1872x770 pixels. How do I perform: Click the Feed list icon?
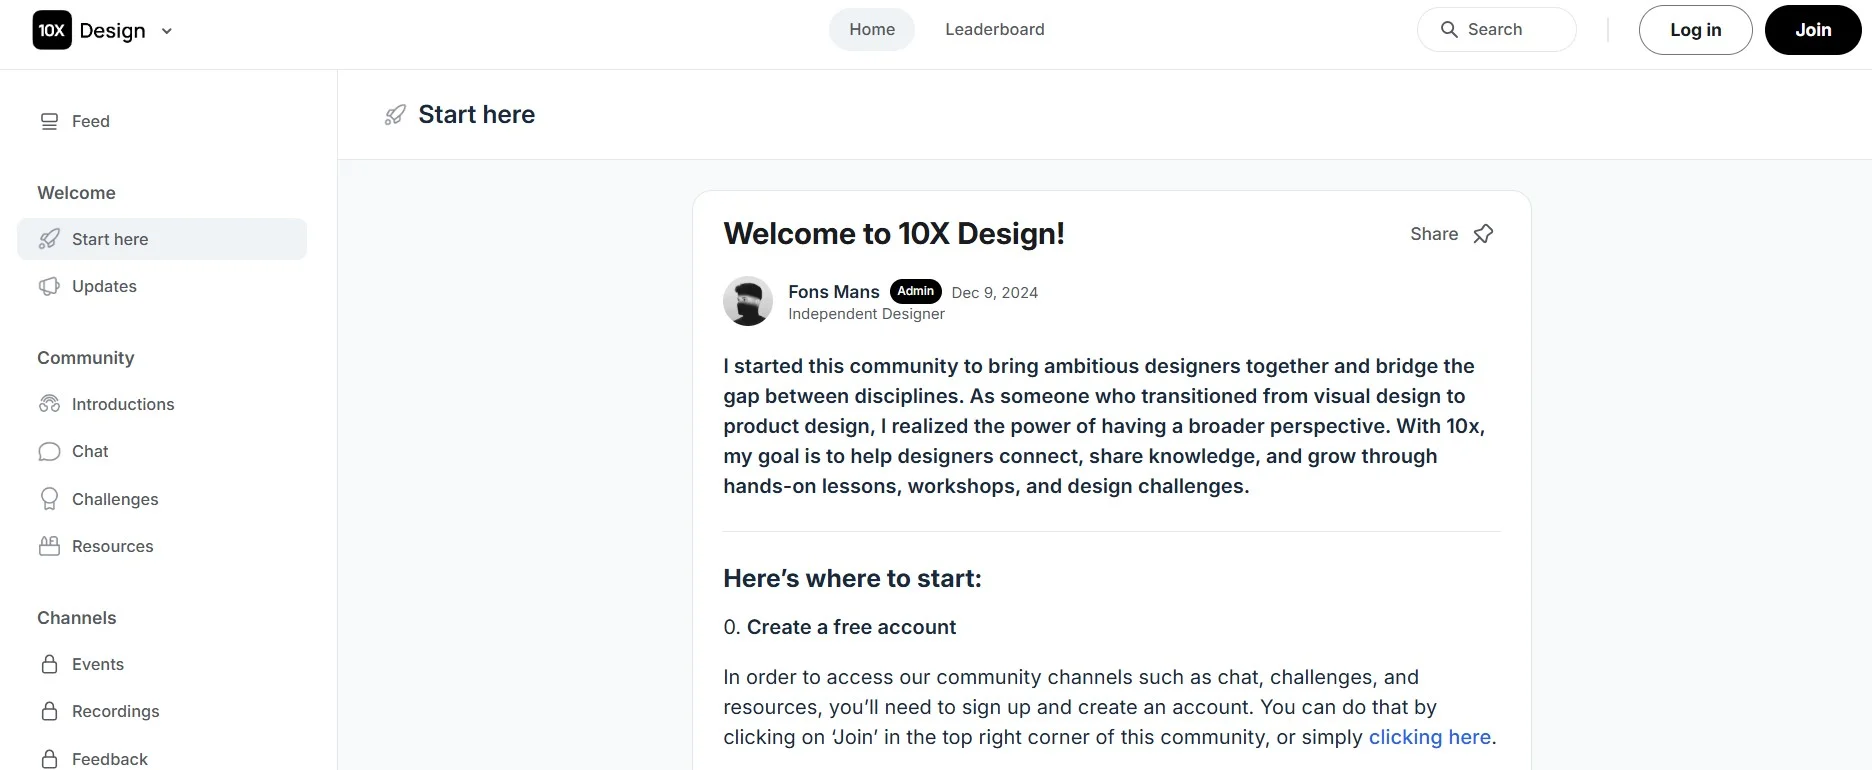pos(49,121)
